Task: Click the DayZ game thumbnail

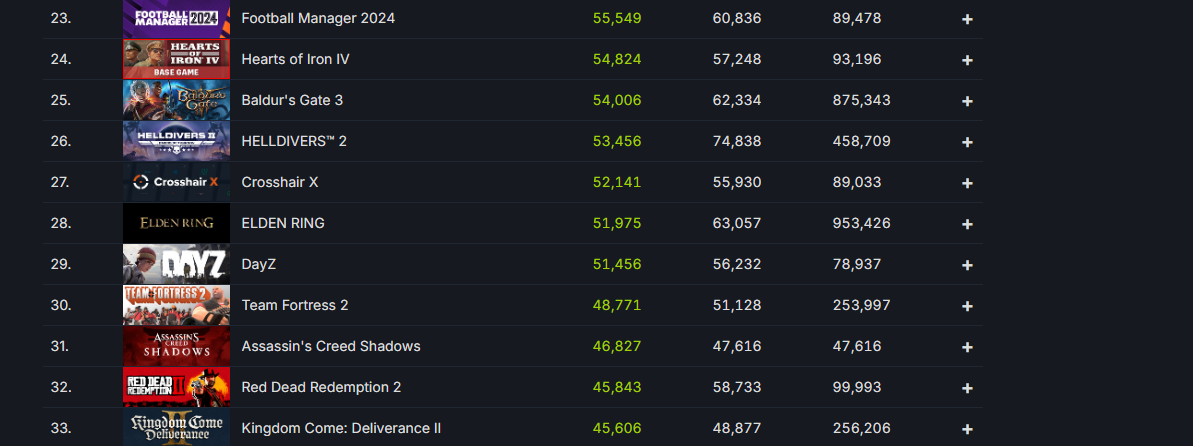Action: click(x=177, y=265)
